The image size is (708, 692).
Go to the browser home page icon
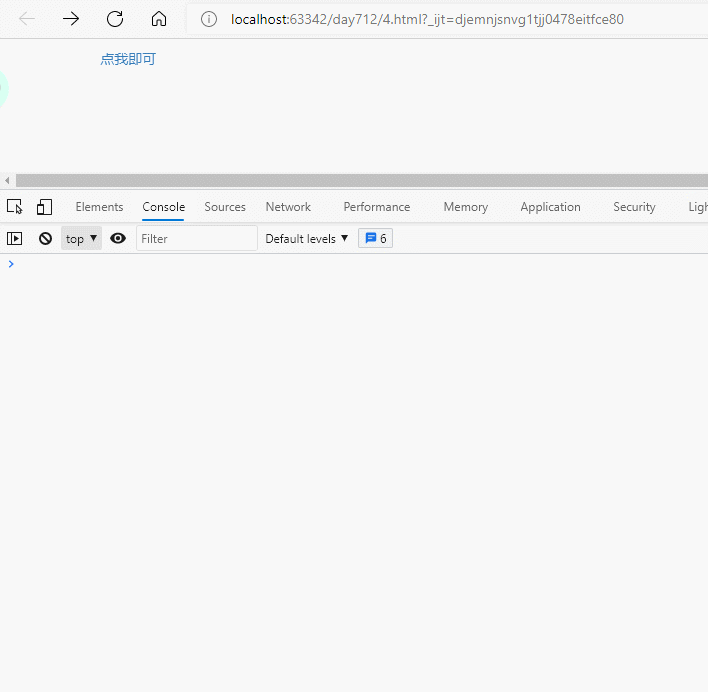click(158, 19)
